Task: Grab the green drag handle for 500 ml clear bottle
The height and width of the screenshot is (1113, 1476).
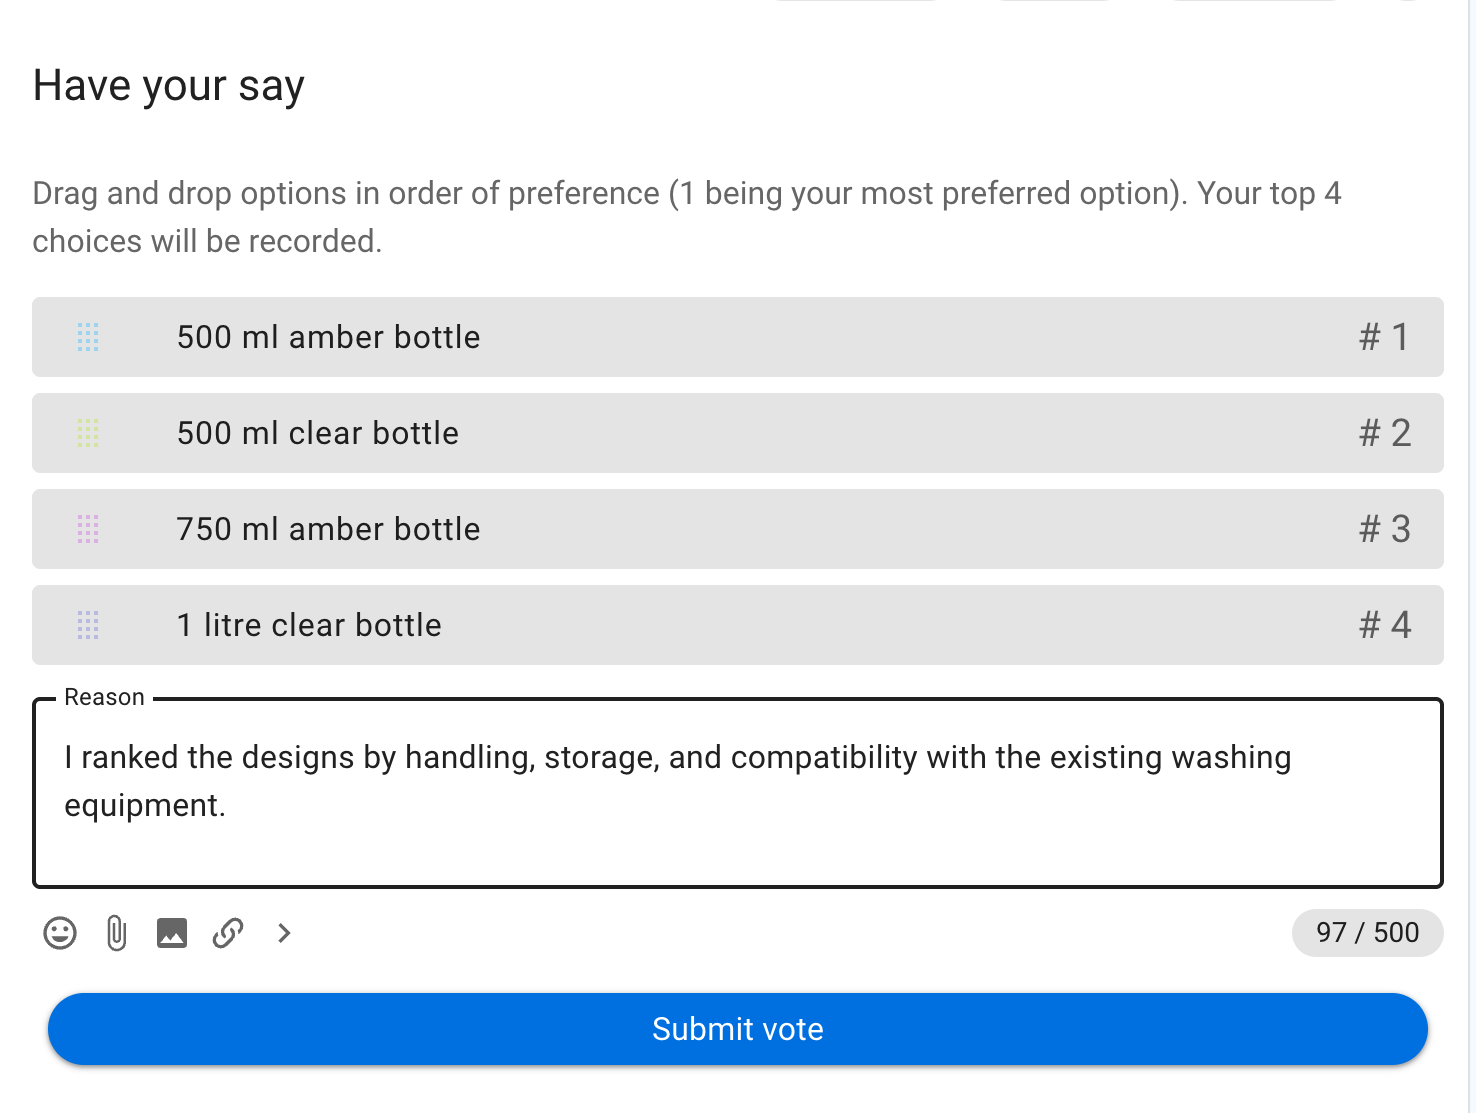Action: click(x=88, y=433)
